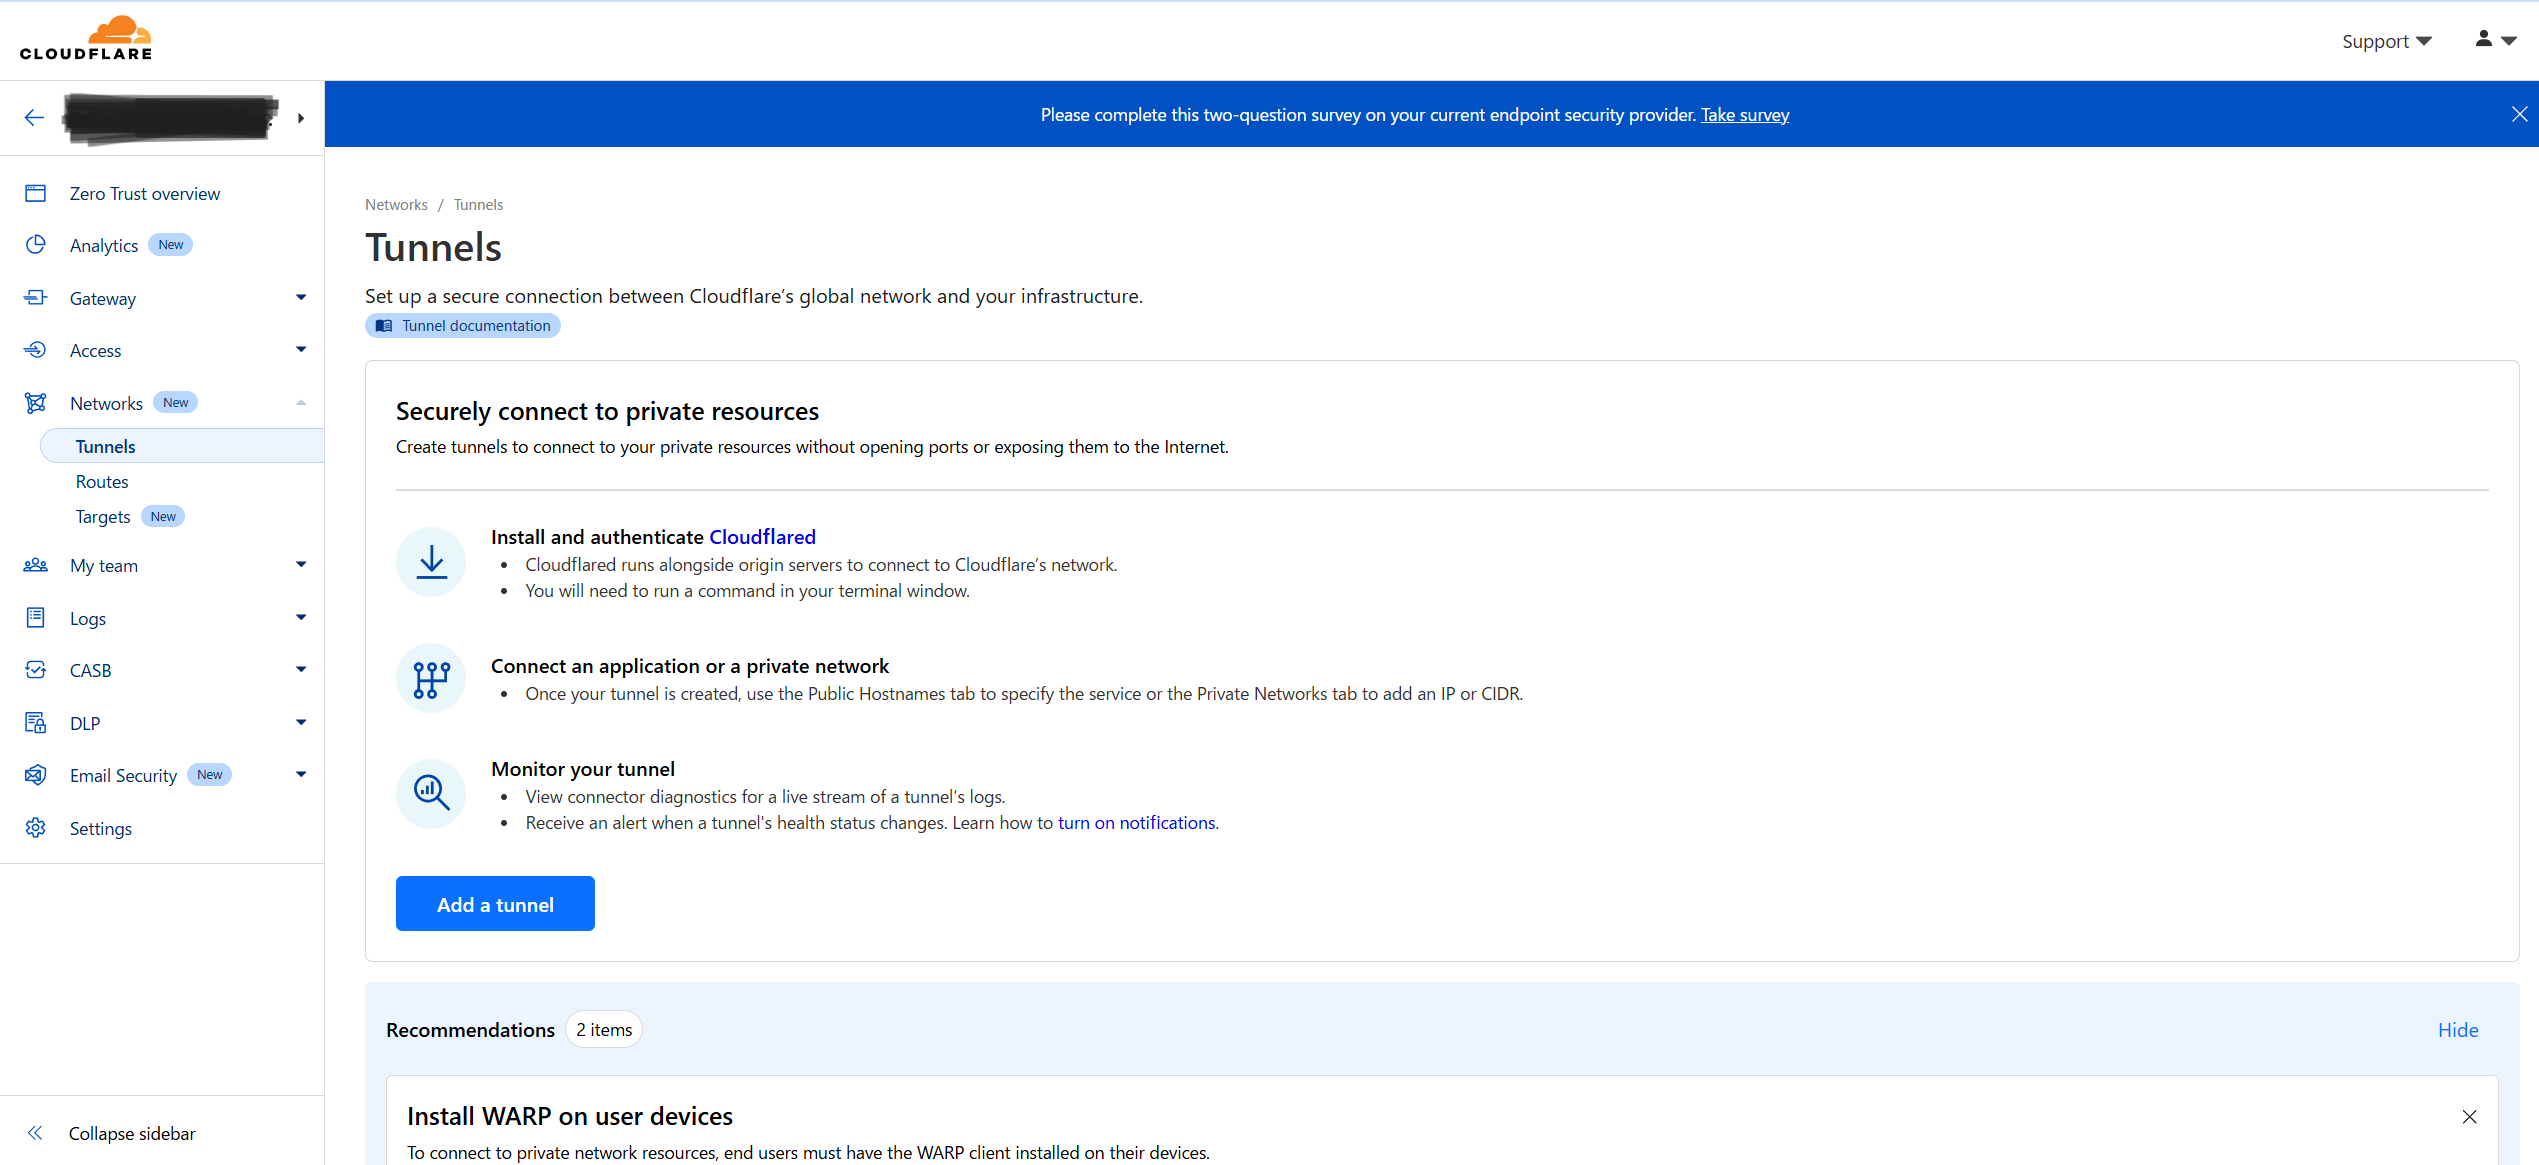Viewport: 2539px width, 1165px height.
Task: Close the Install WARP recommendation card
Action: (2469, 1117)
